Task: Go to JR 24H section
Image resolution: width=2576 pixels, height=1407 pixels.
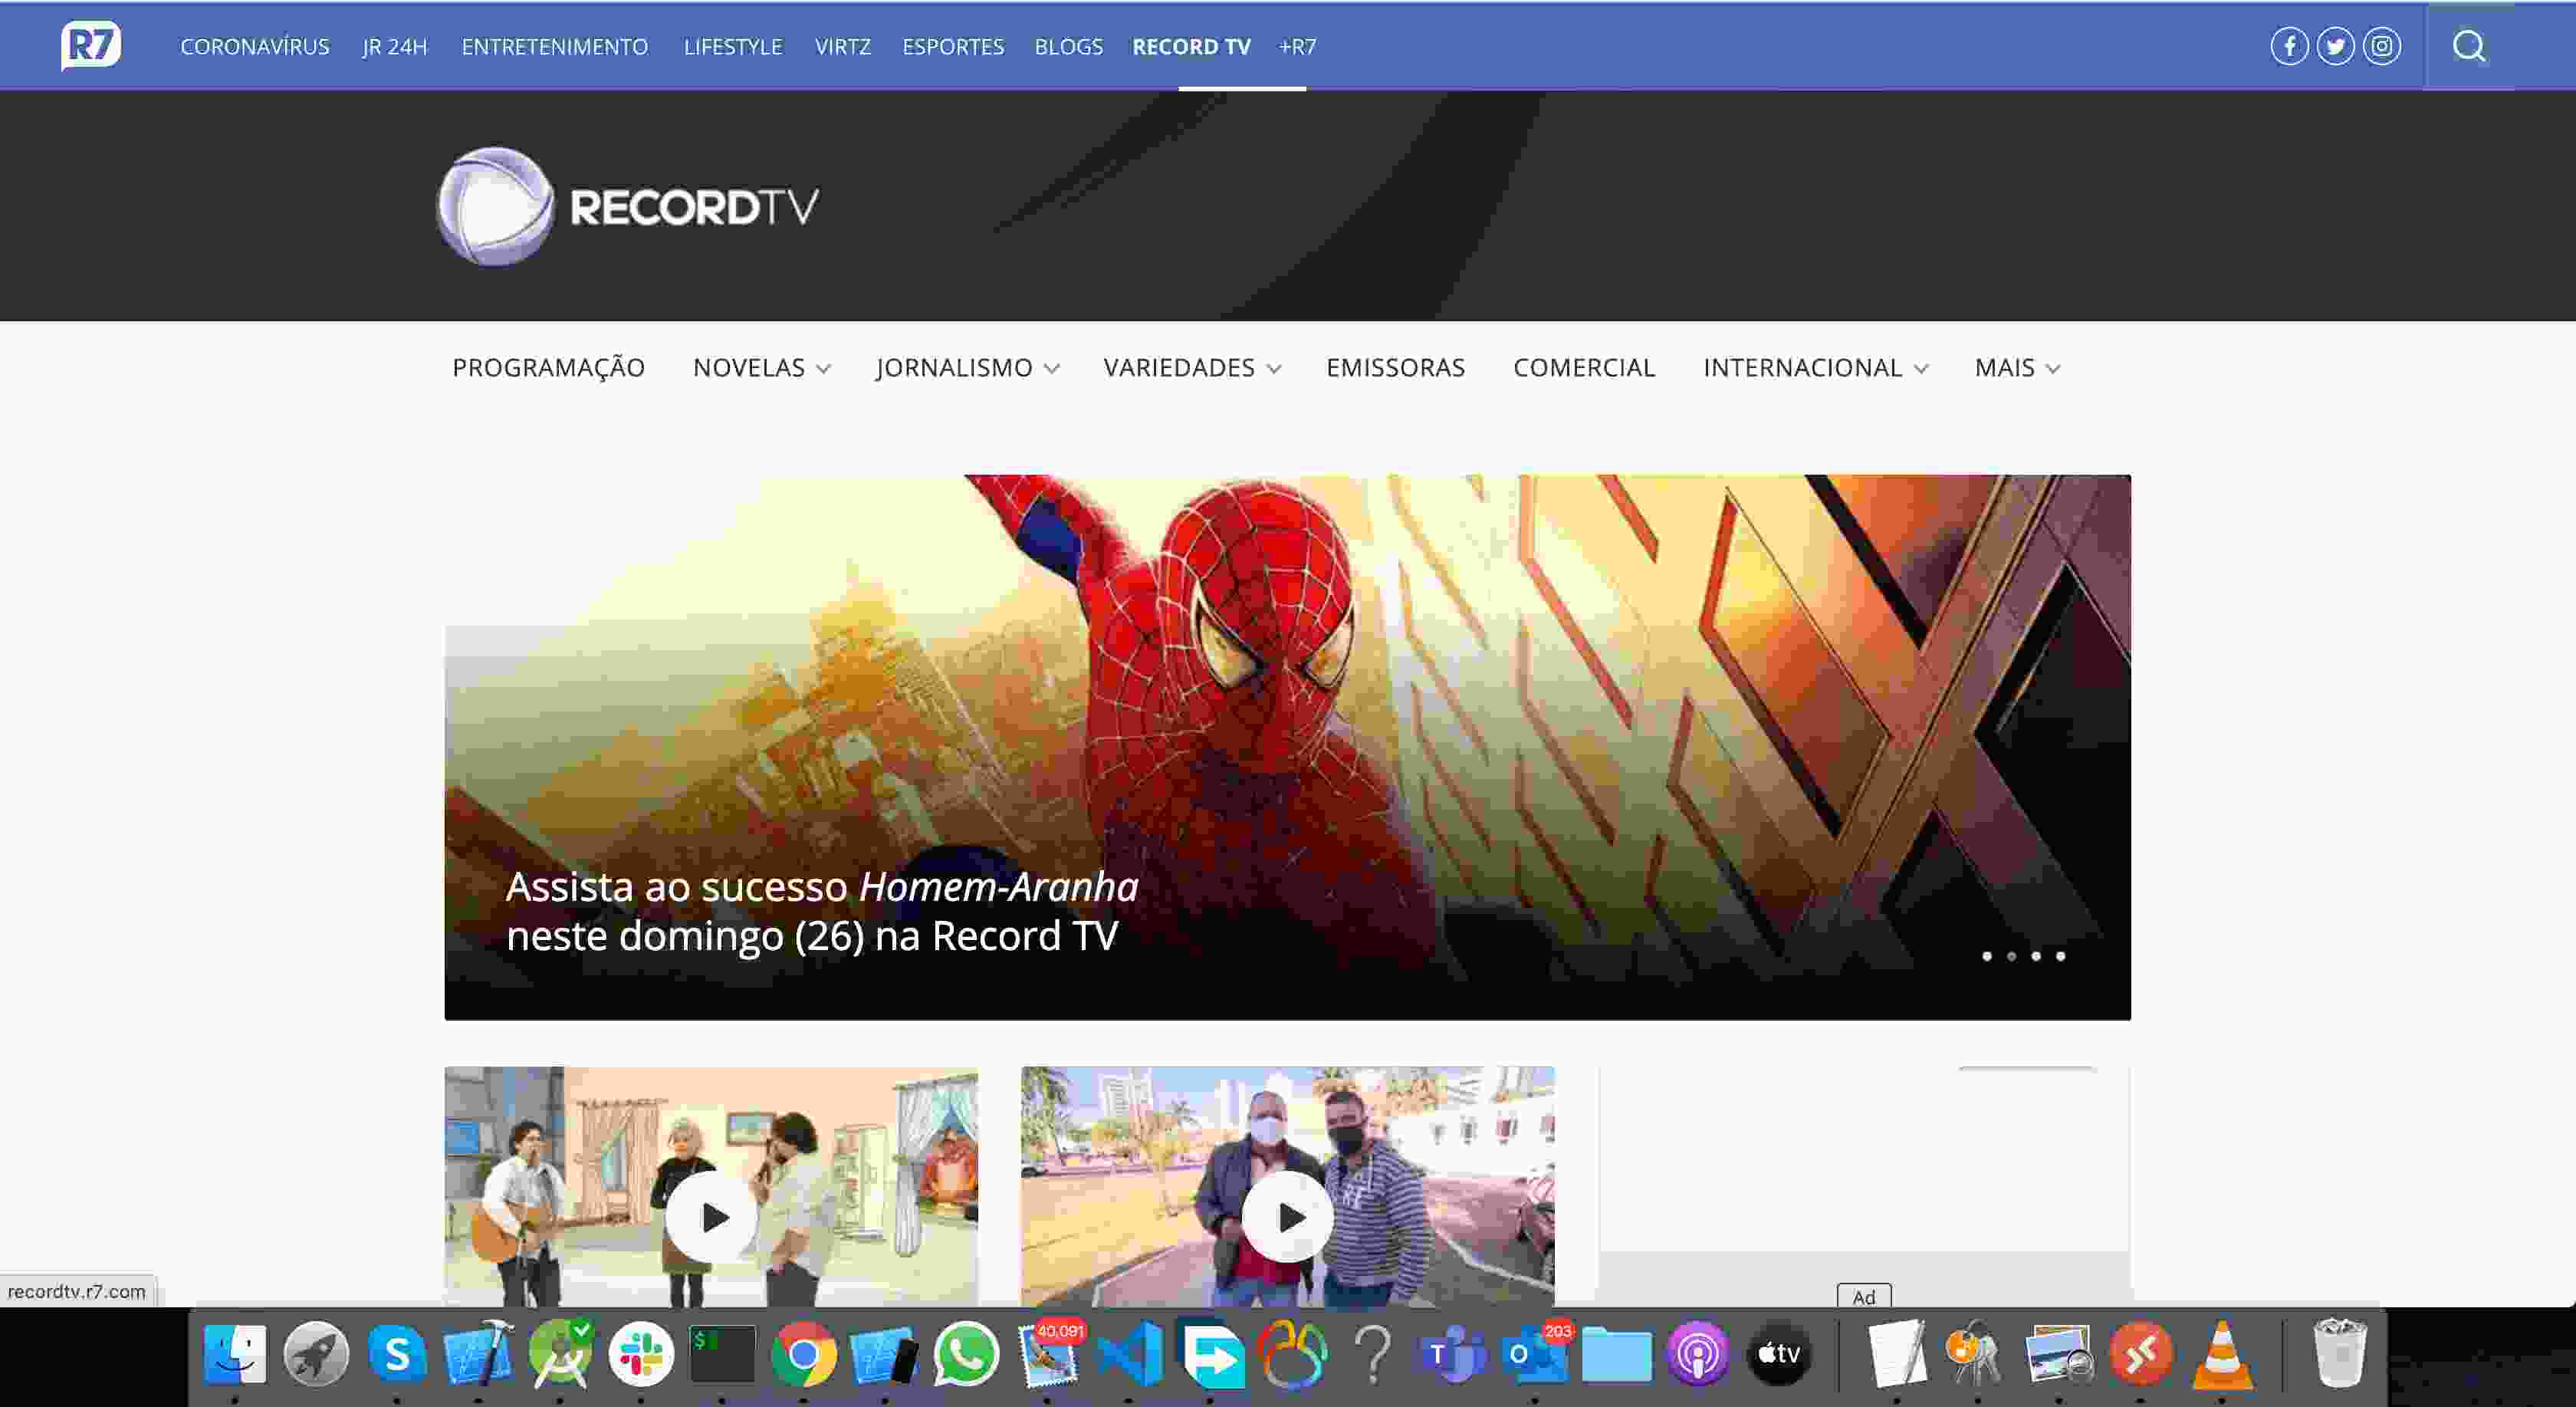Action: point(394,47)
